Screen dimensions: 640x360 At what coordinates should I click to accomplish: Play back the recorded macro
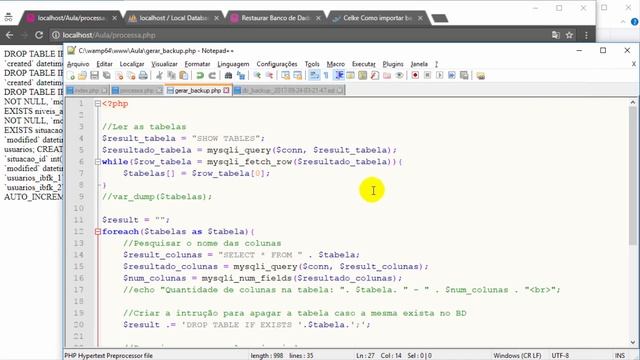click(x=440, y=76)
